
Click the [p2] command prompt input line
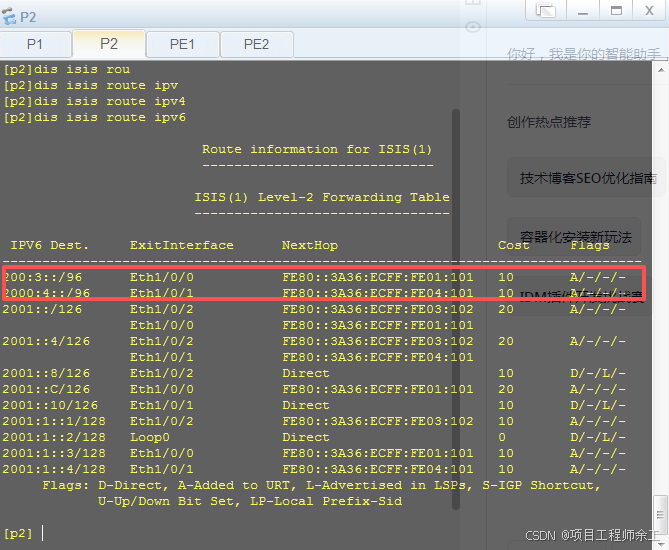24,533
